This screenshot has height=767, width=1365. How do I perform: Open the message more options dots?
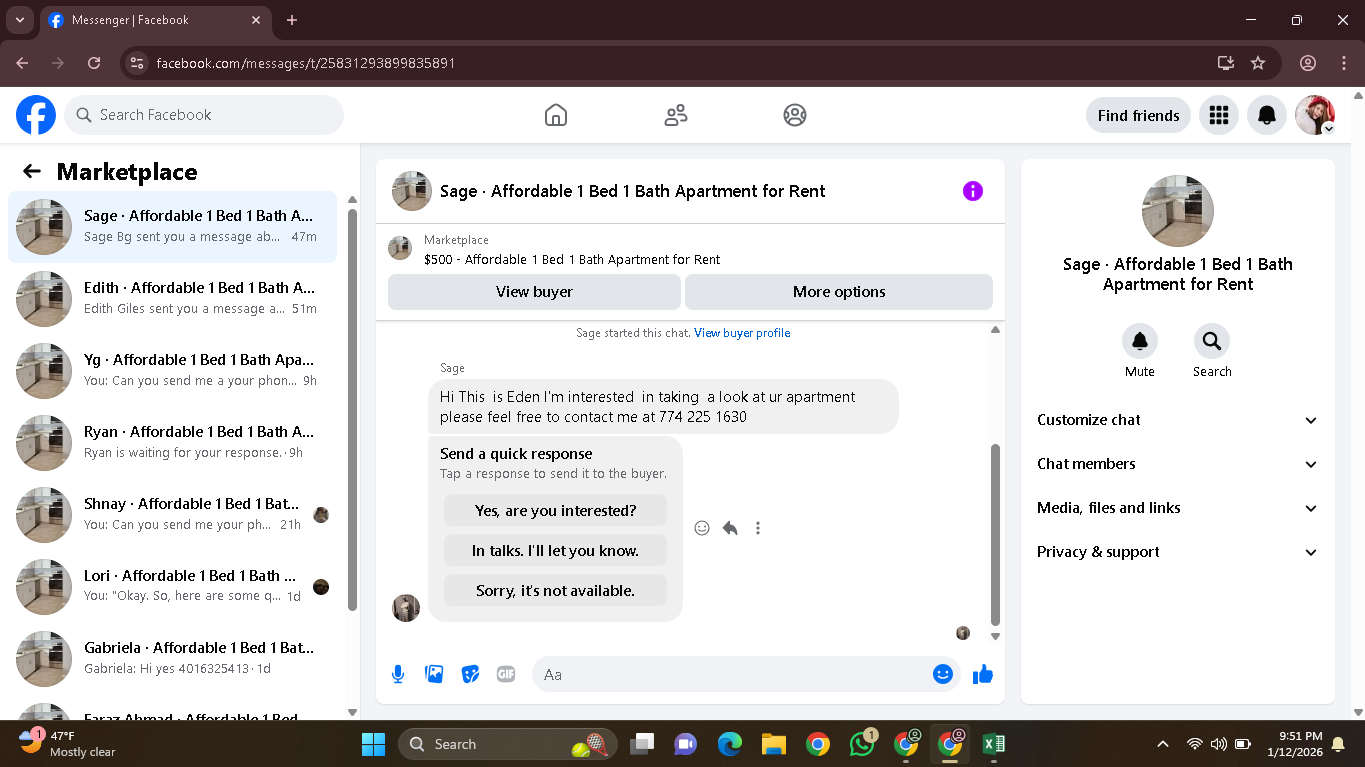point(758,528)
